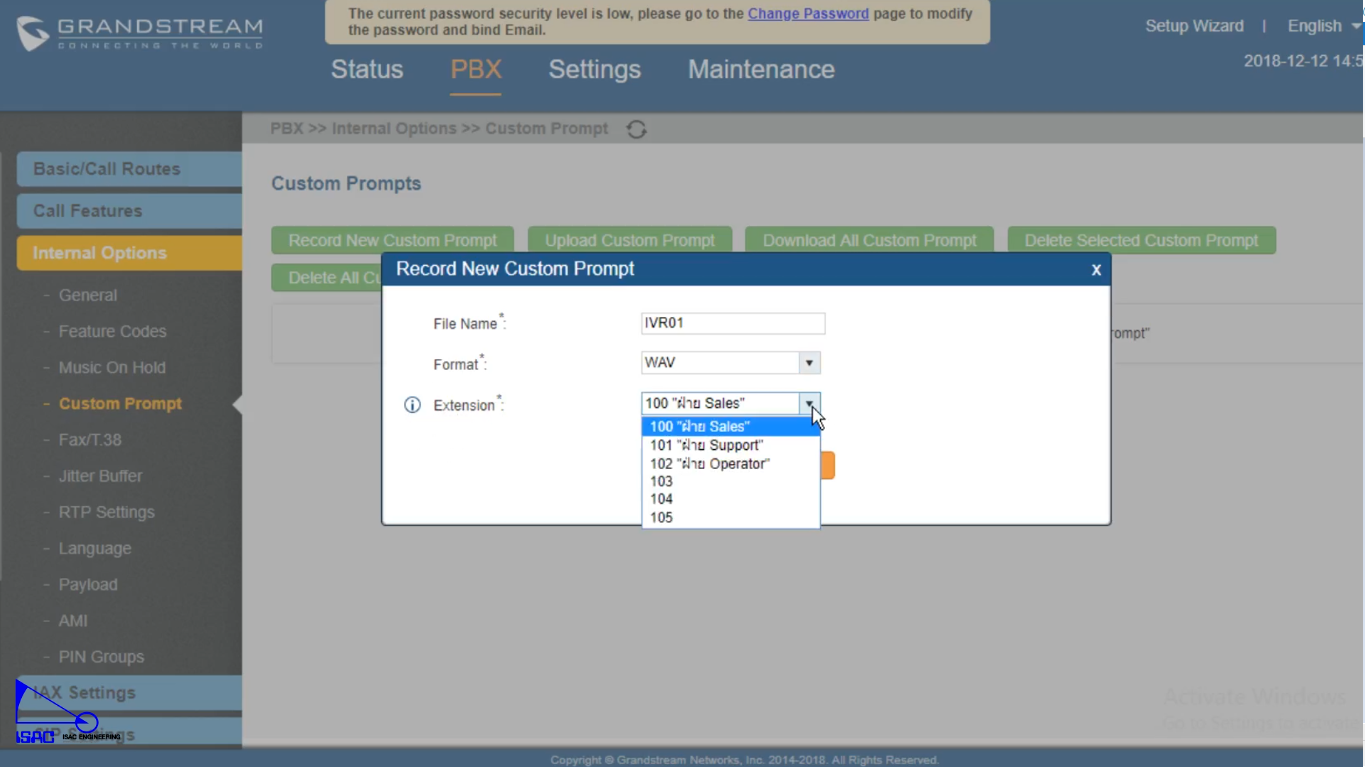Open the Format dropdown arrow

[809, 363]
